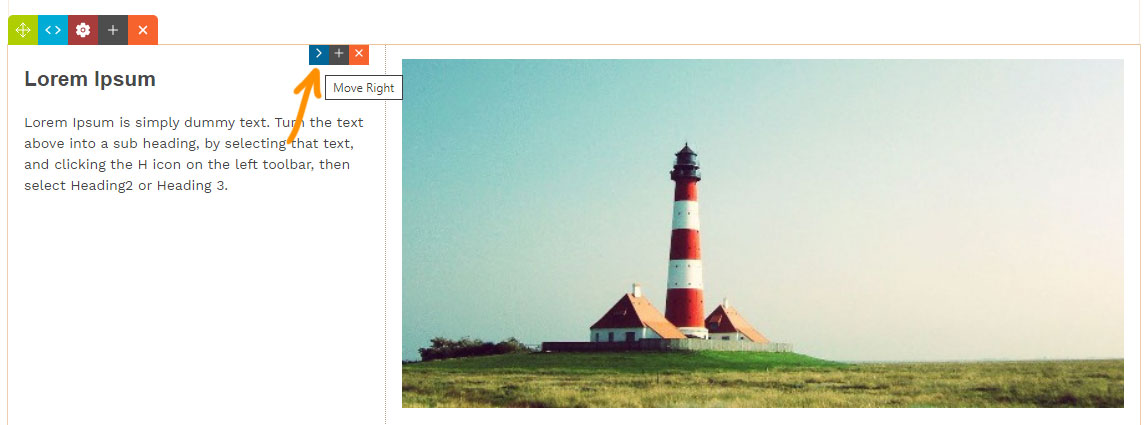The height and width of the screenshot is (425, 1144).
Task: Open row settings with the gear icon
Action: pyautogui.click(x=82, y=30)
